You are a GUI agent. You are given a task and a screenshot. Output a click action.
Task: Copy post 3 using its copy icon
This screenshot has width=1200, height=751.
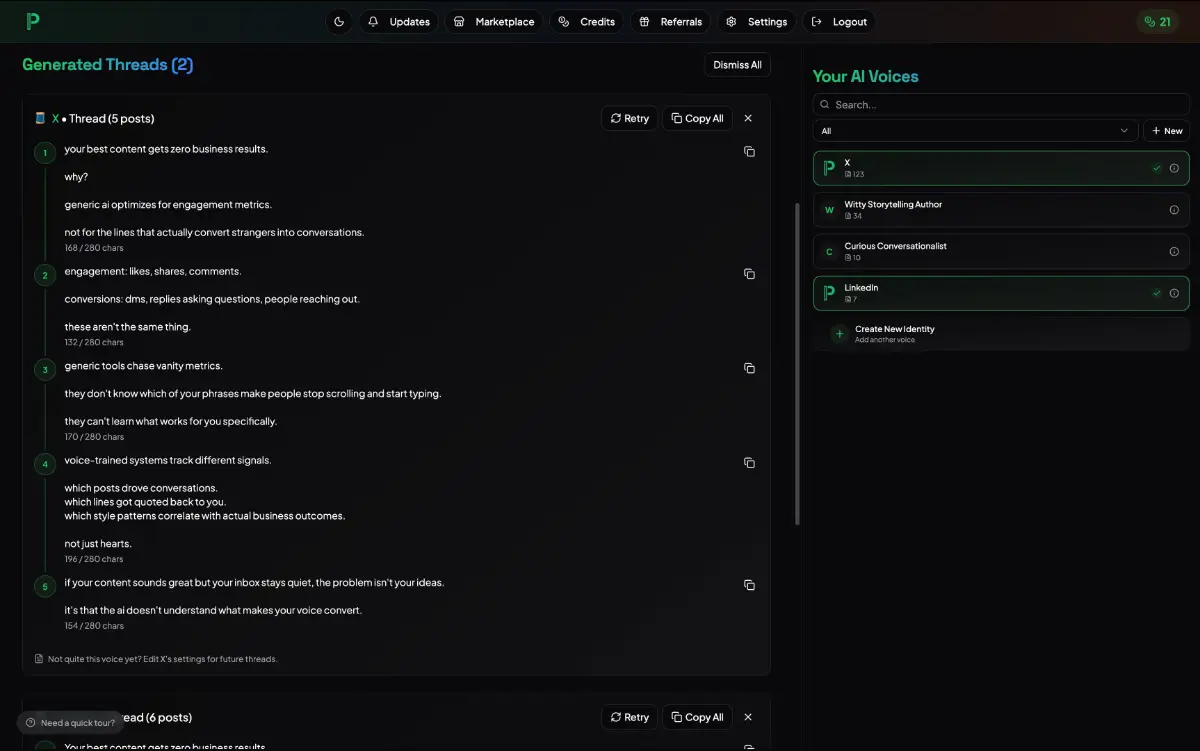point(749,368)
